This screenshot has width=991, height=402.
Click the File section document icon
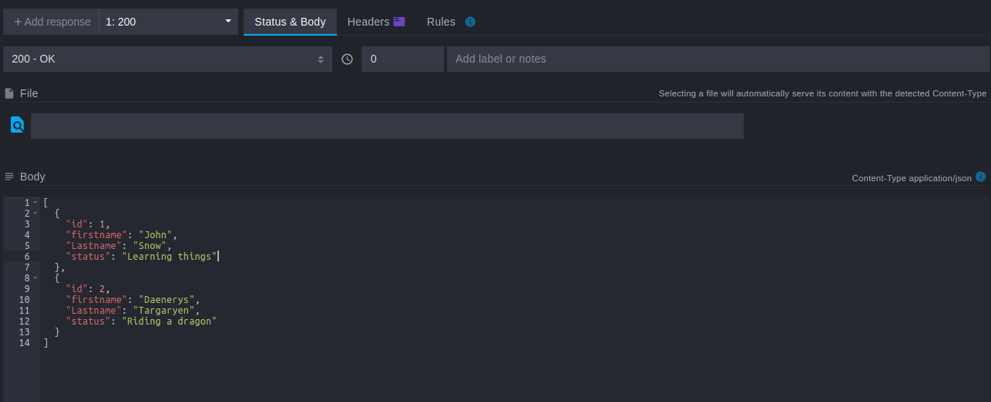pos(9,94)
